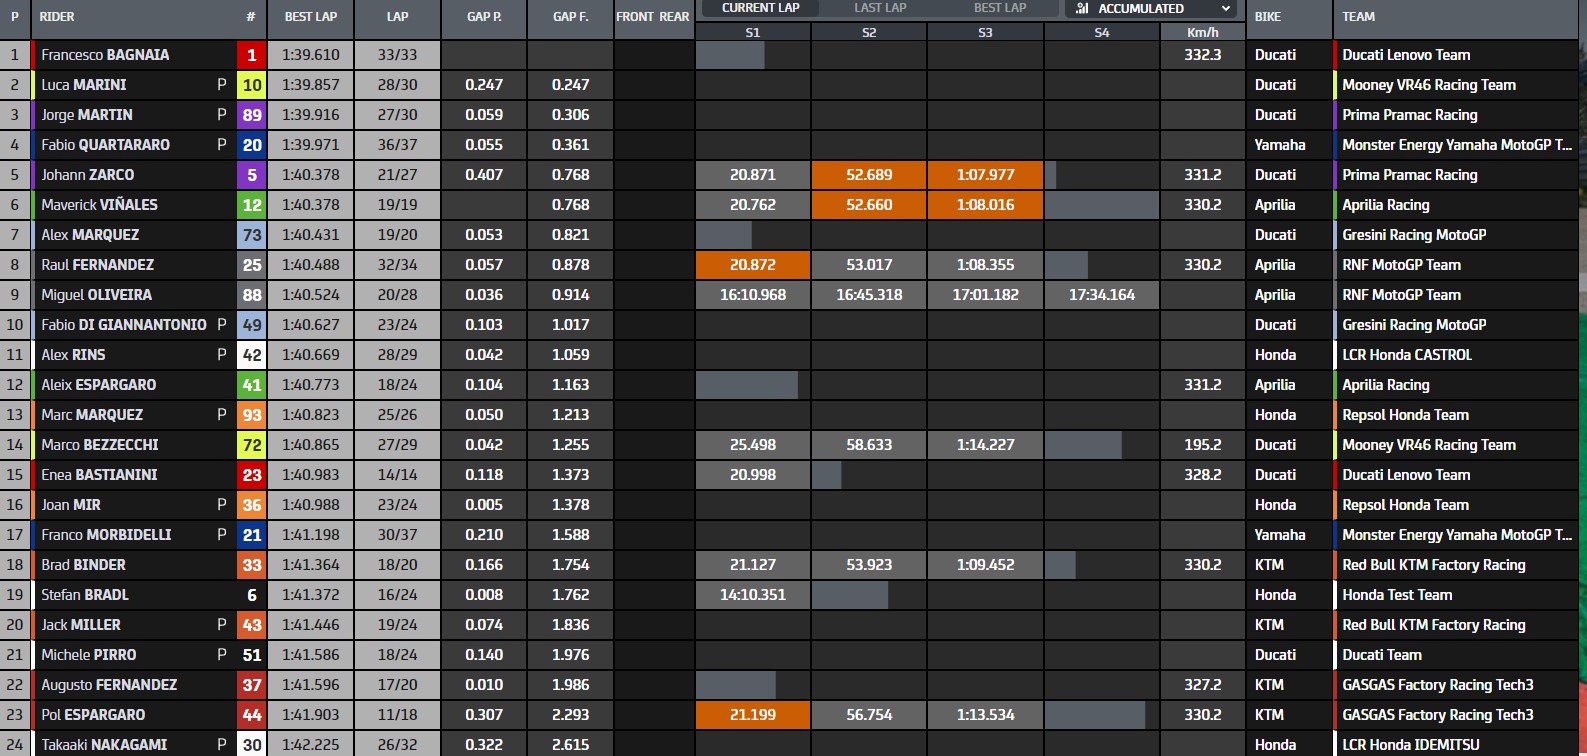Image resolution: width=1587 pixels, height=756 pixels.
Task: Click Viñales's S4 progress bar
Action: (x=1101, y=205)
